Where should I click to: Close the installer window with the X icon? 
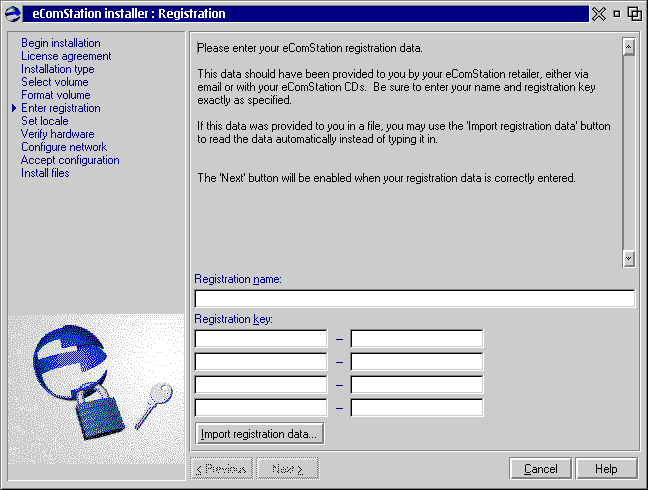[599, 14]
